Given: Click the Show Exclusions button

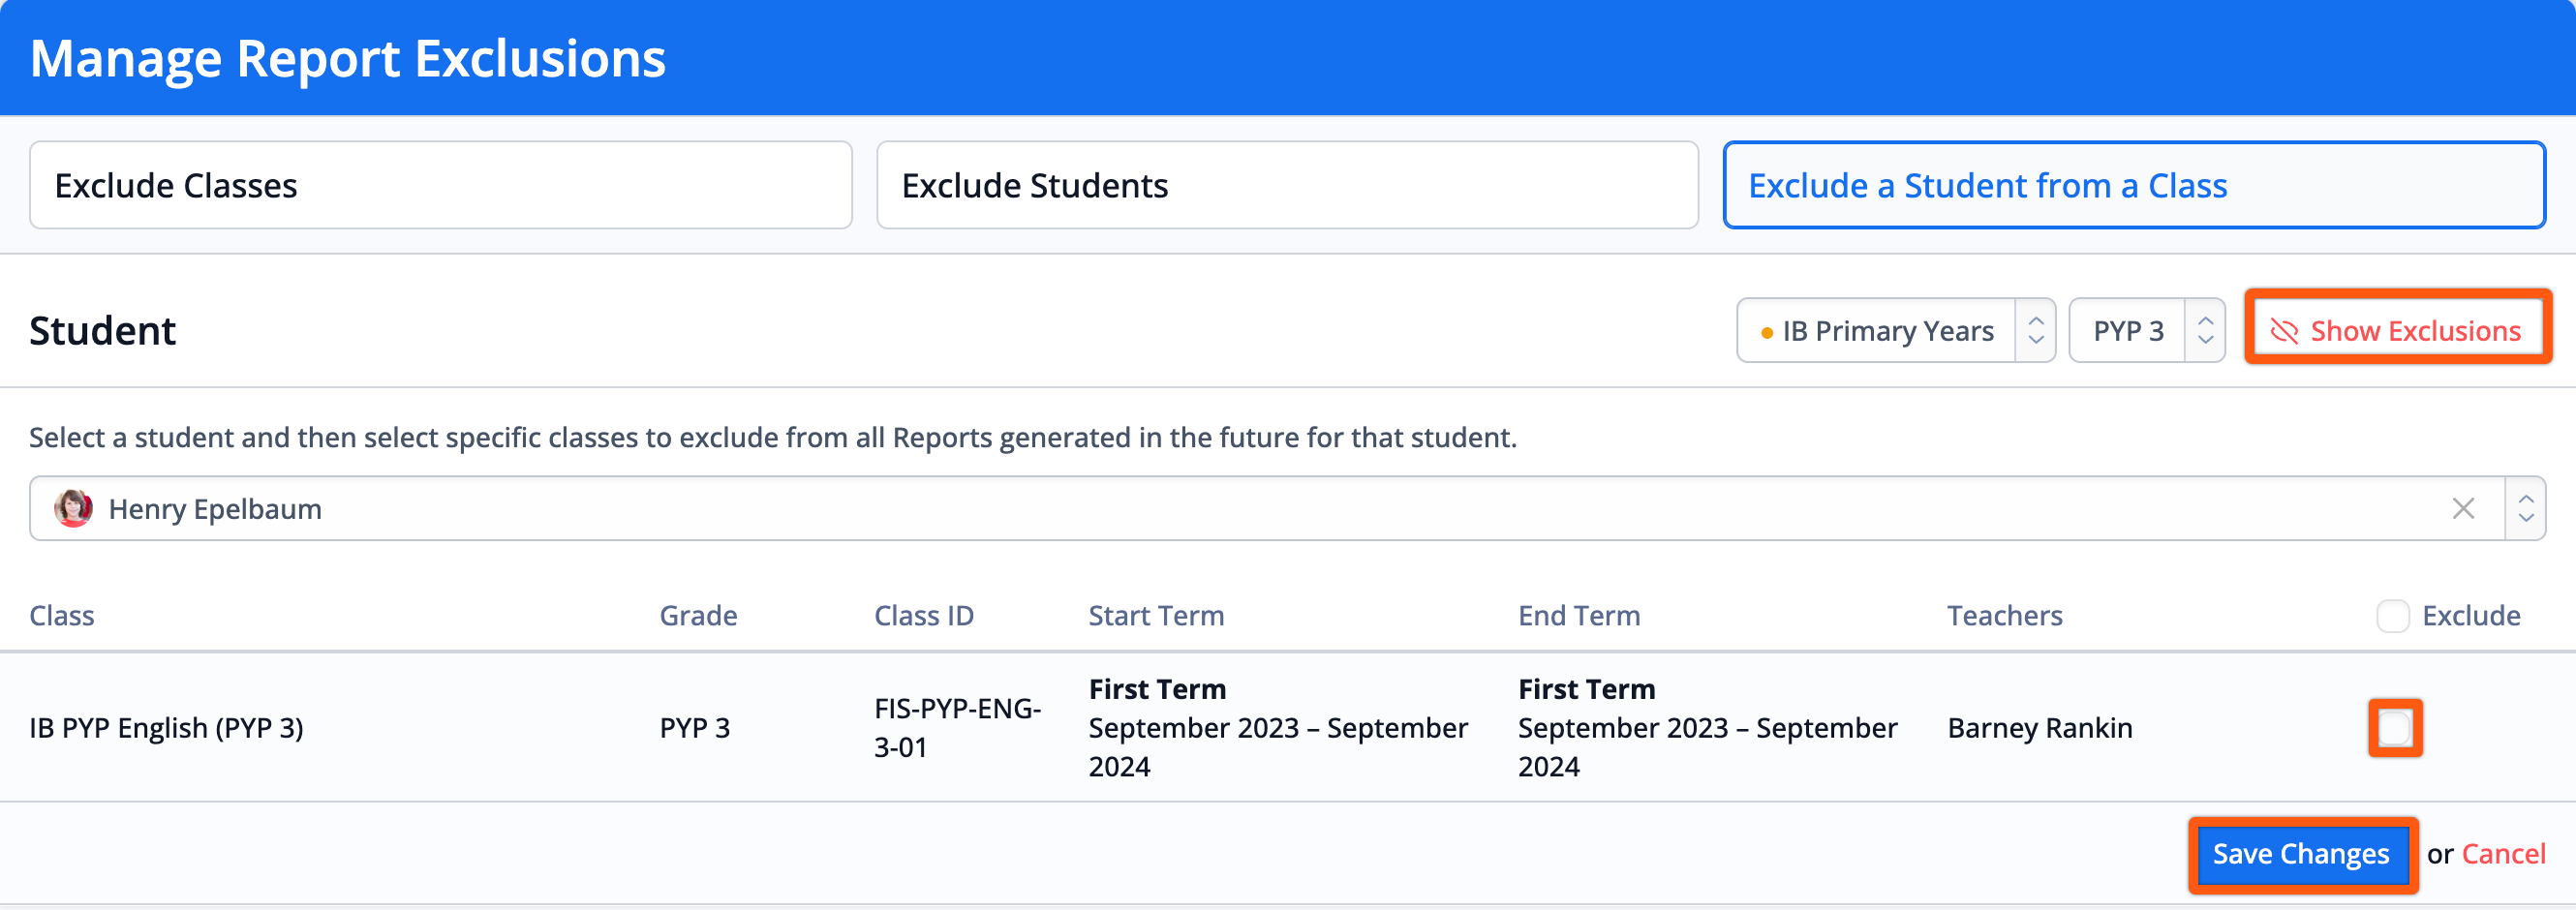Looking at the screenshot, I should click(2396, 331).
